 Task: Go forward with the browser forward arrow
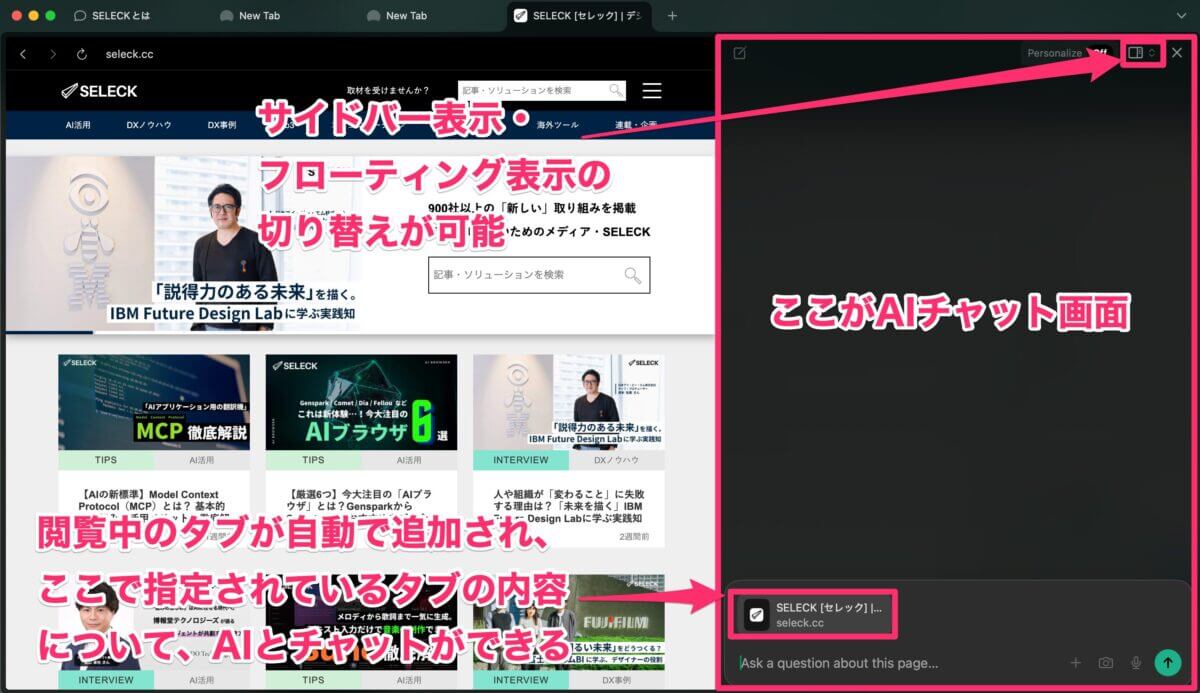pos(53,54)
